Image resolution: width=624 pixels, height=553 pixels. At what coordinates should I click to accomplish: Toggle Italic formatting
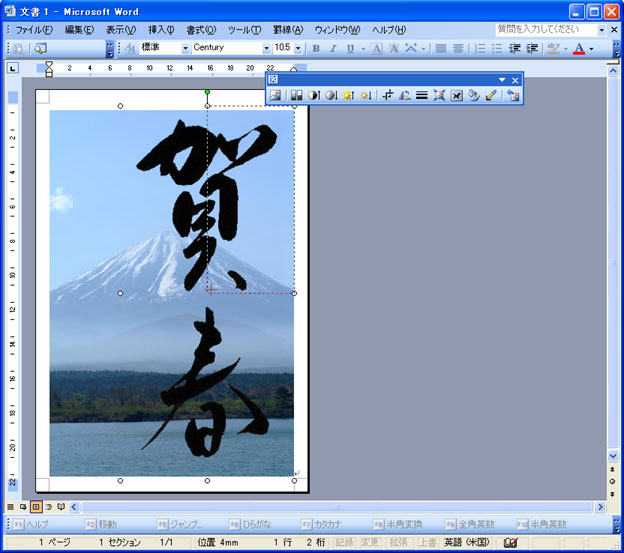coord(332,48)
